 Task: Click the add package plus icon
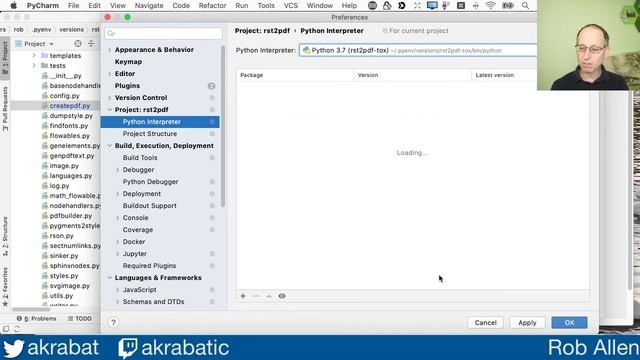(x=243, y=296)
